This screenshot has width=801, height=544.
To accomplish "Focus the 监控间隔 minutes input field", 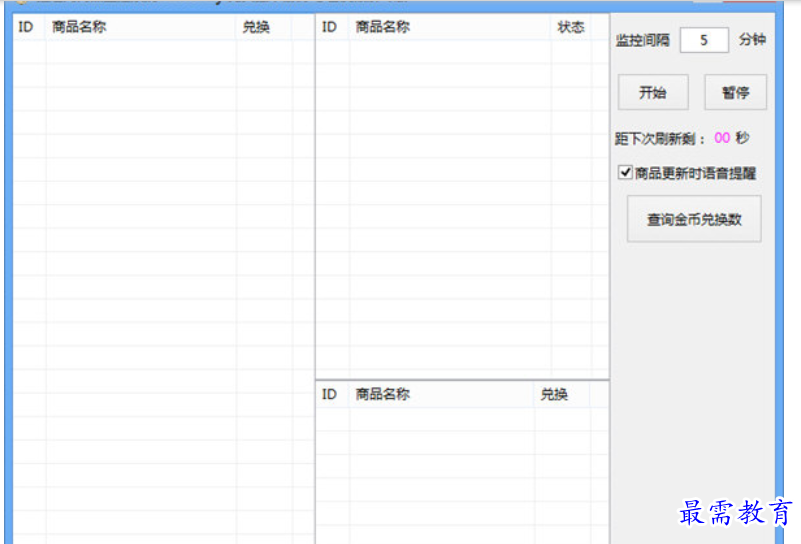I will (x=704, y=40).
